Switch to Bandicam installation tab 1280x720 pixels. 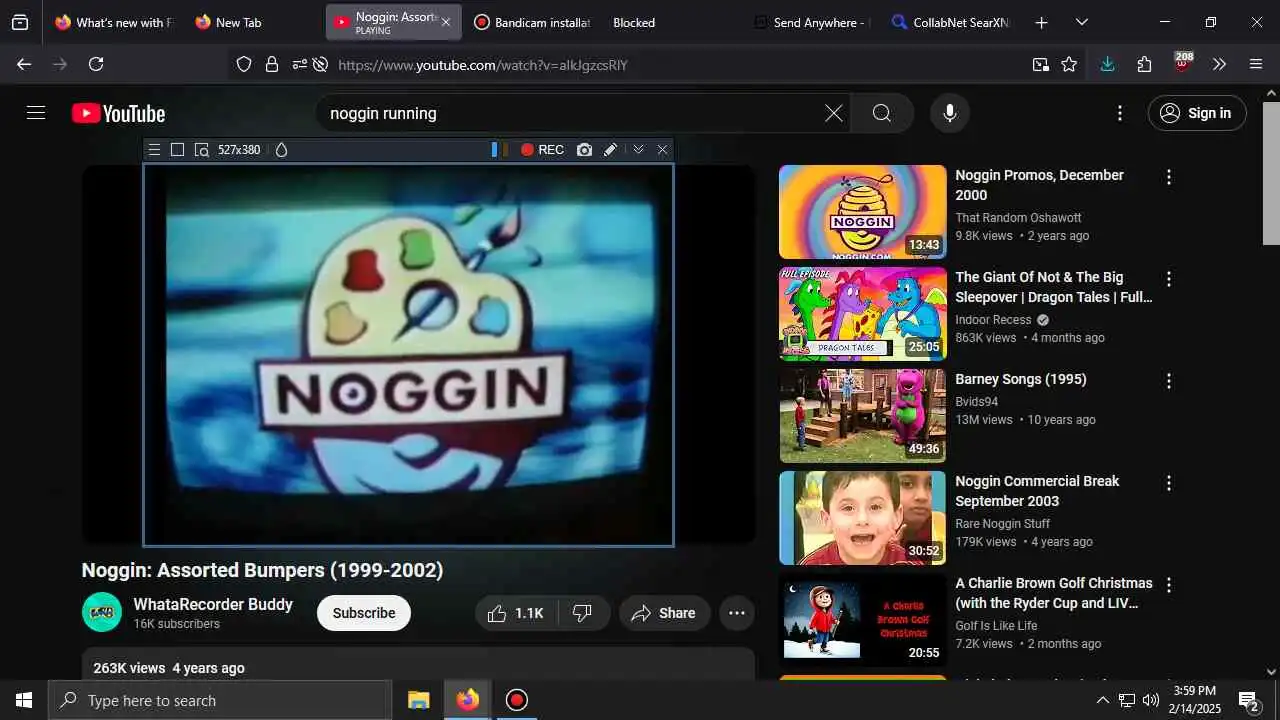click(532, 22)
